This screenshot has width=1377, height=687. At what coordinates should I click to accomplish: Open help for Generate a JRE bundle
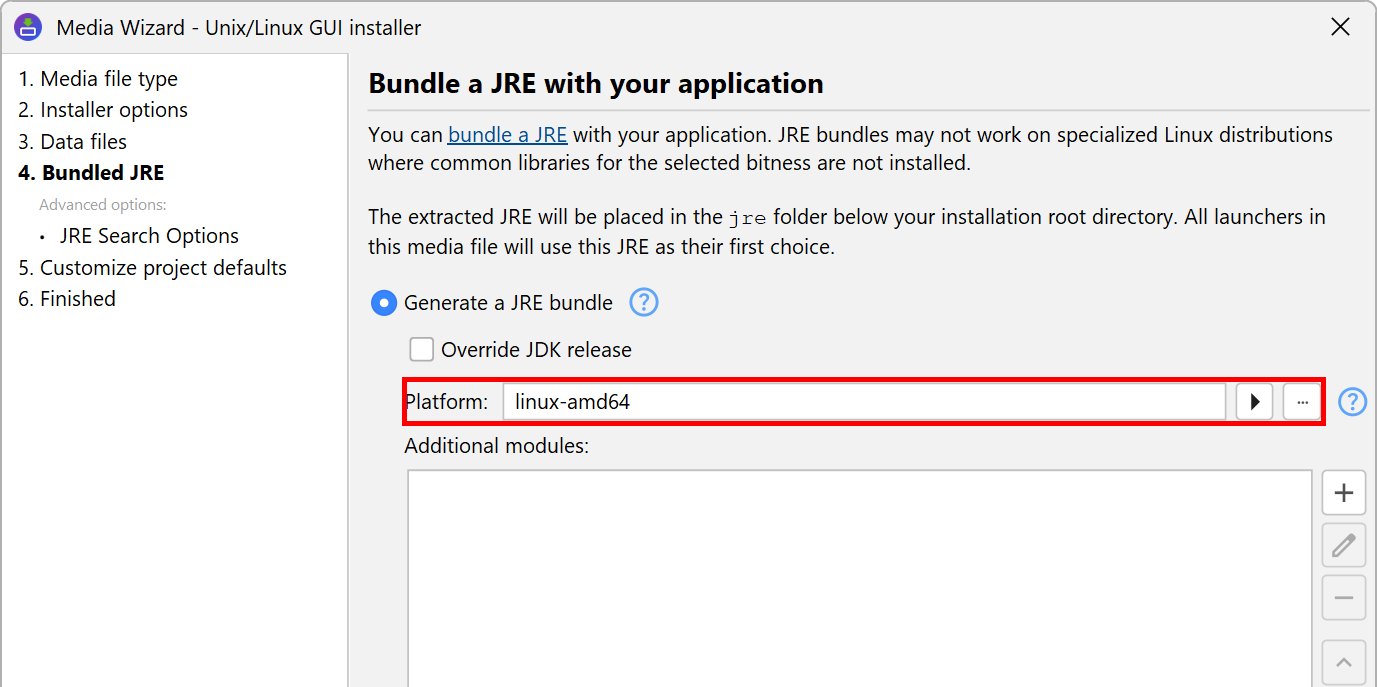[644, 302]
